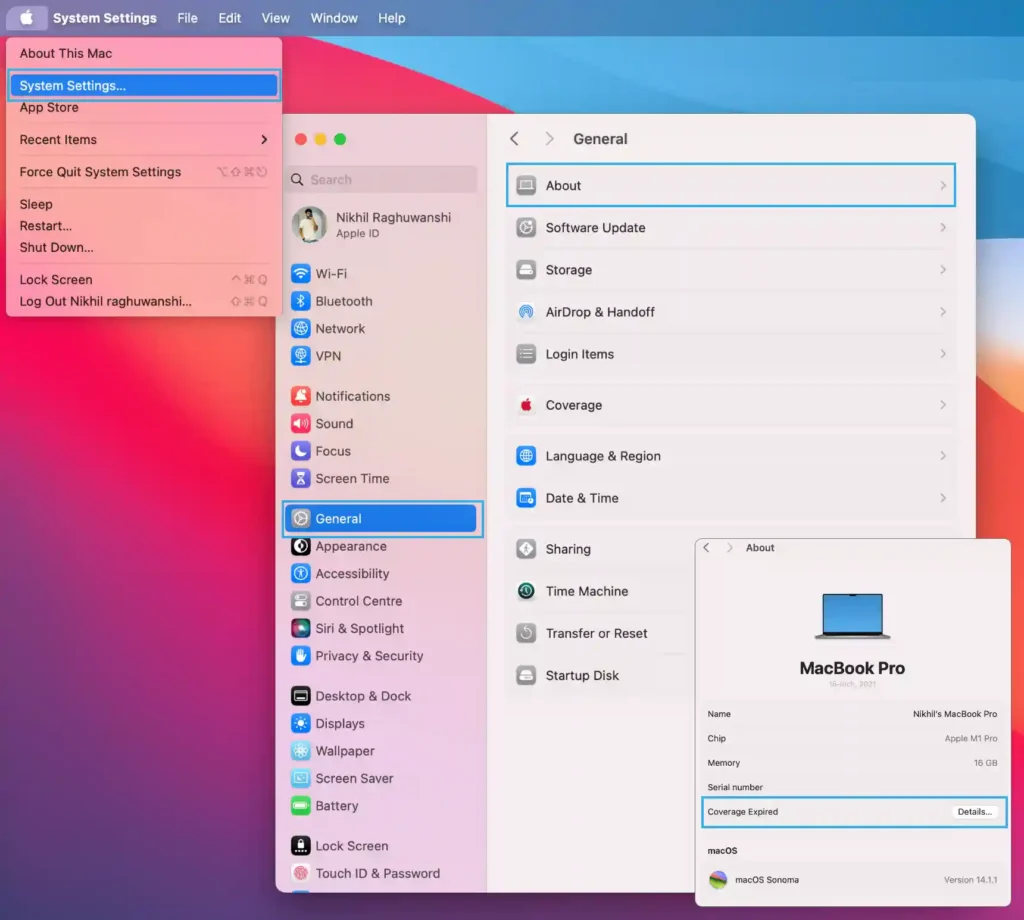Expand the Date & Time row chevron
Screen dimensions: 1024x920
pos(943,498)
